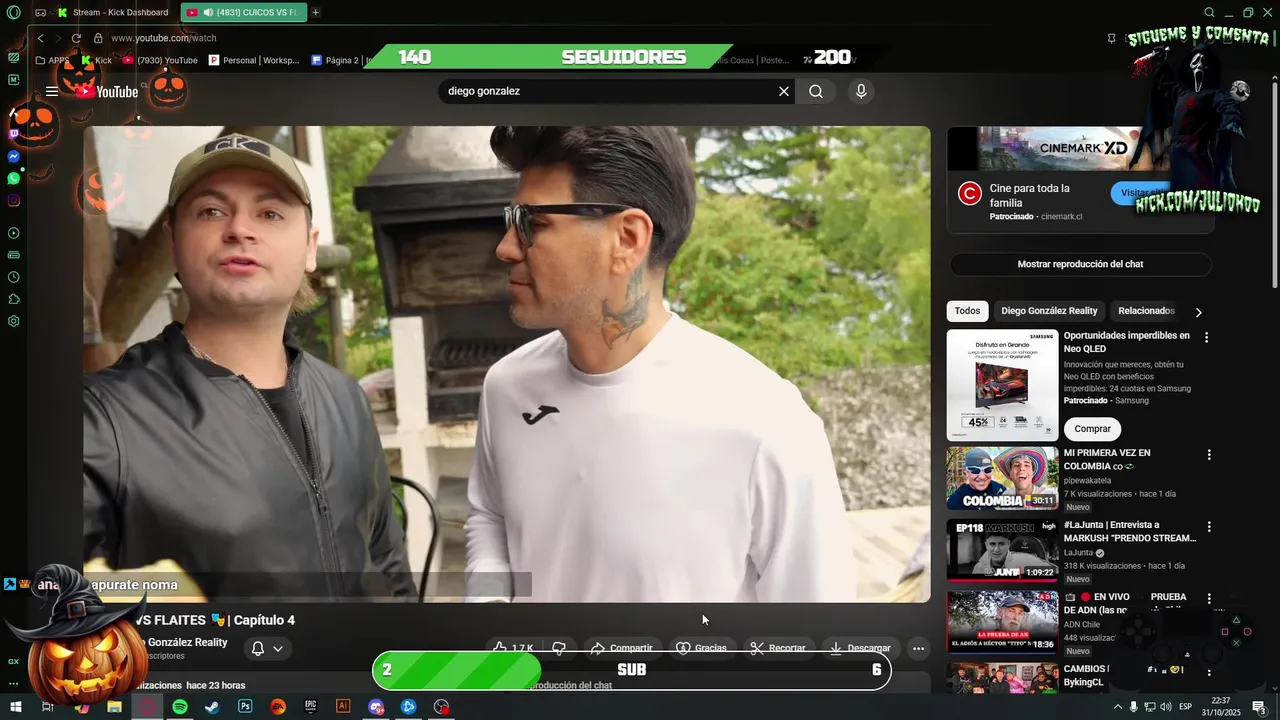Screen dimensions: 1280x720
Task: Open the Personal | Worksp... bookmark
Action: (x=254, y=60)
